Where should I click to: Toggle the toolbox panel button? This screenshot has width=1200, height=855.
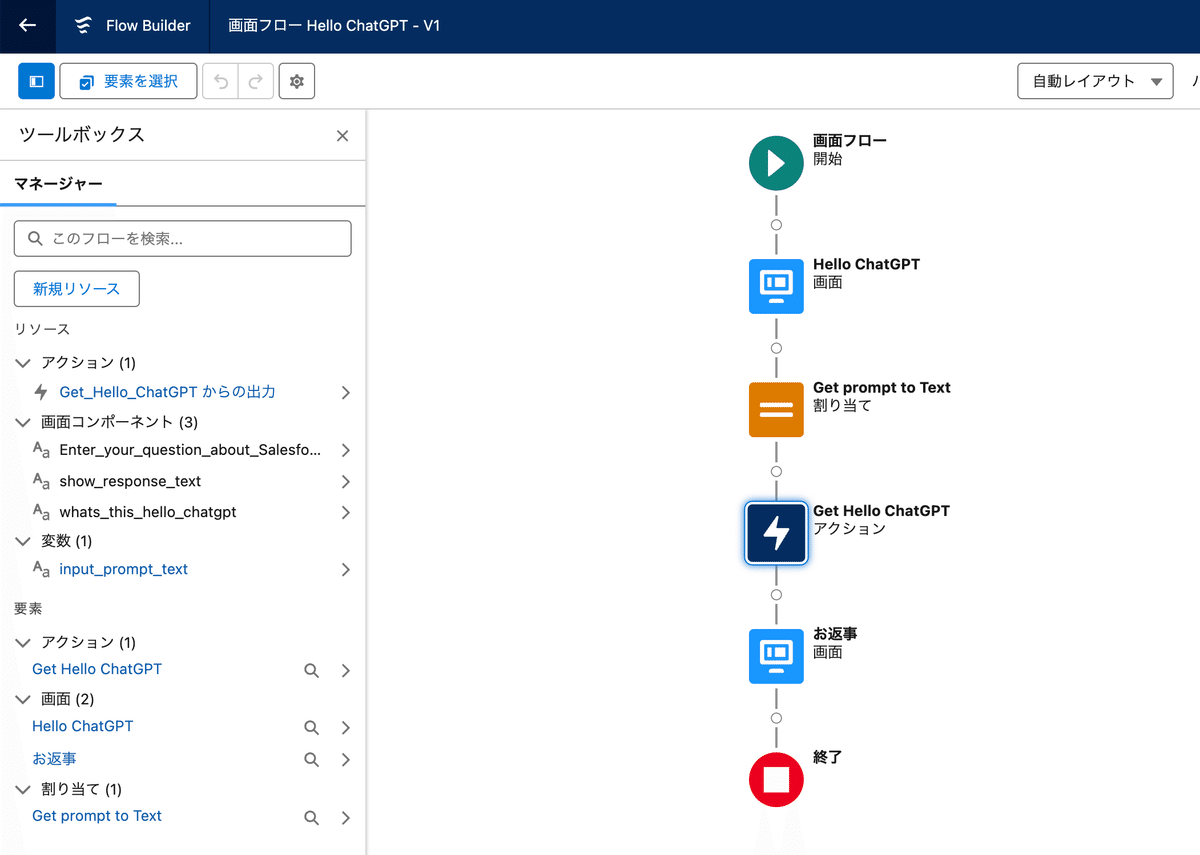36,81
